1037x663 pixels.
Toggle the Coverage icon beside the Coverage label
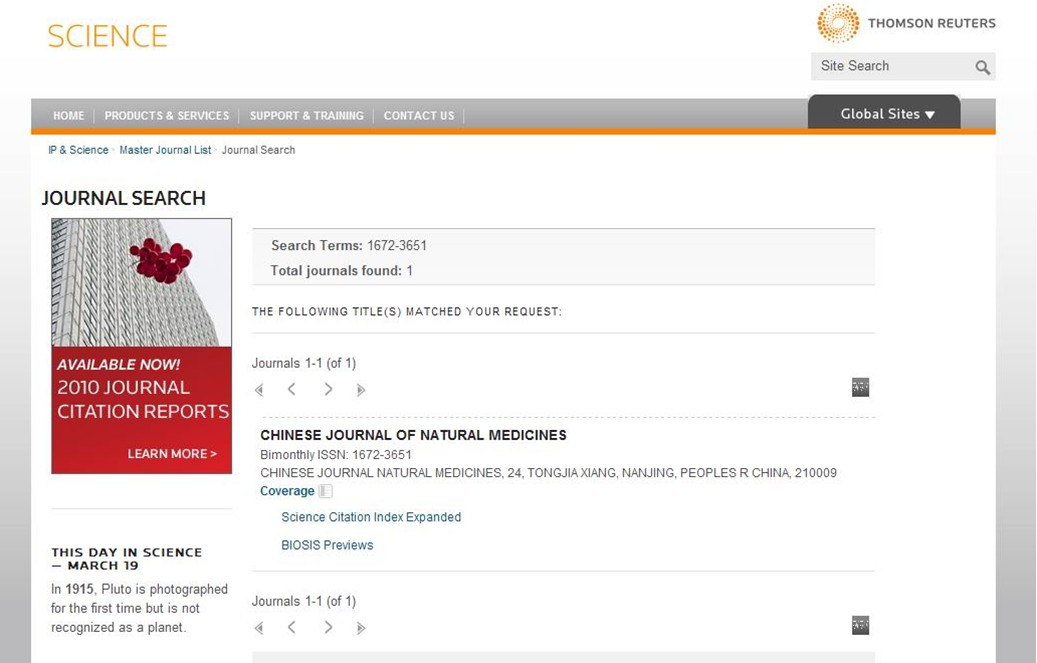click(325, 491)
